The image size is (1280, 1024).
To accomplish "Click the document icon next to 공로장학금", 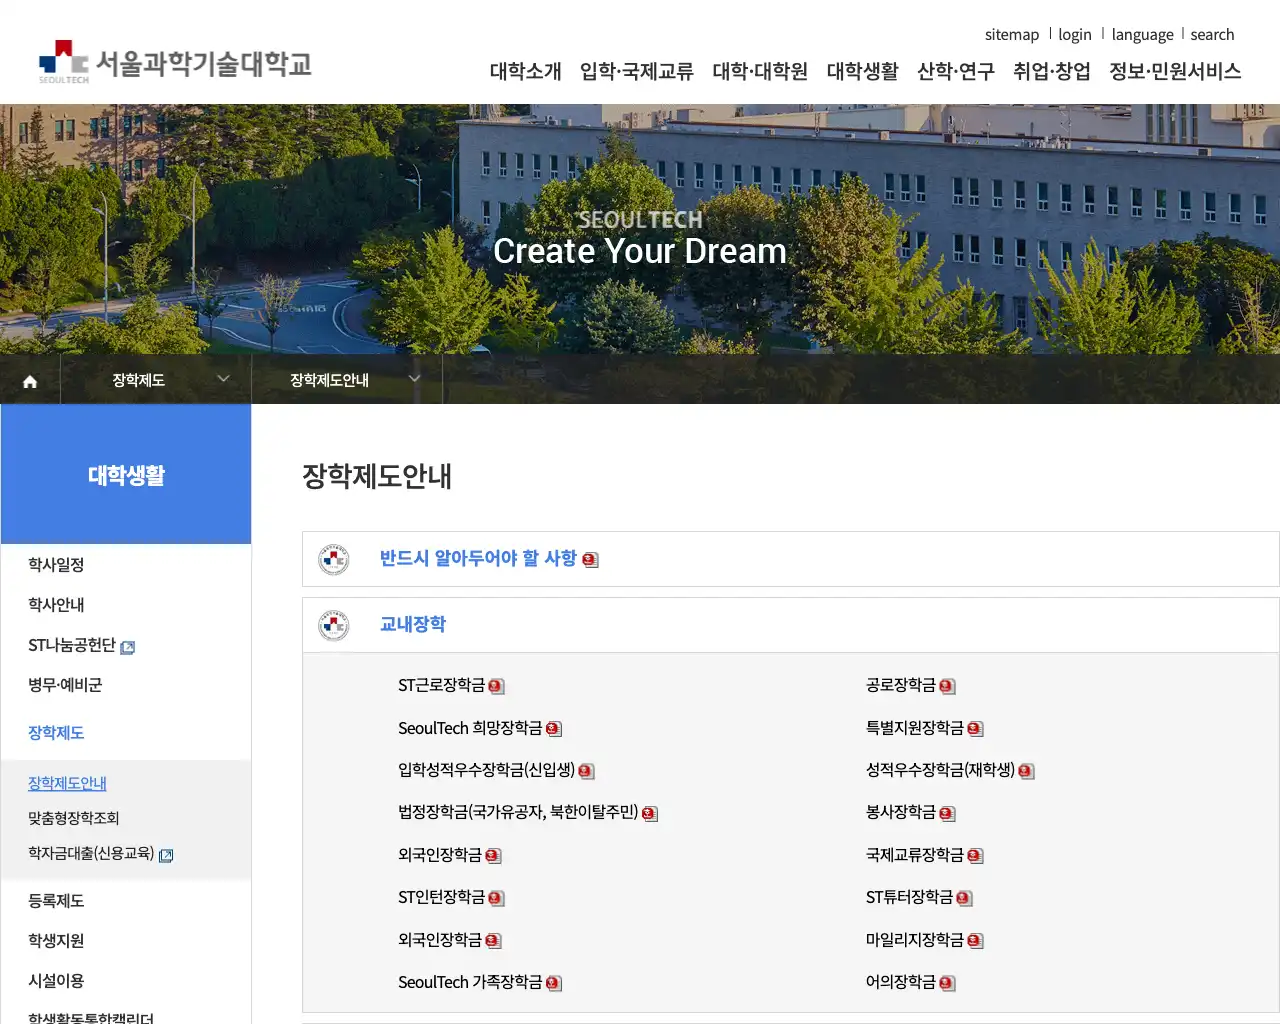I will (947, 686).
